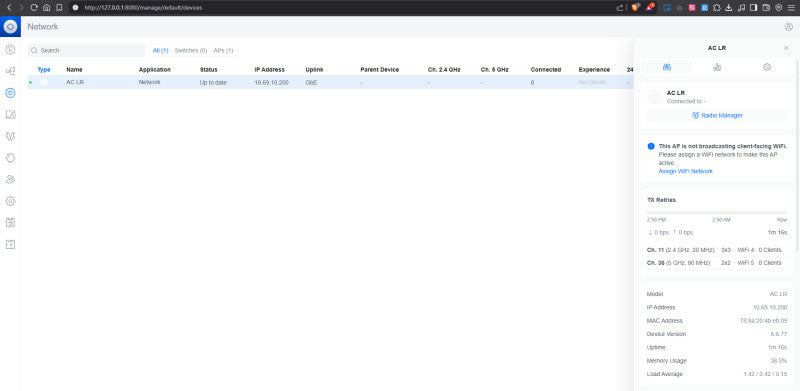800x391 pixels.
Task: Click the browser address bar URL
Action: (x=143, y=8)
